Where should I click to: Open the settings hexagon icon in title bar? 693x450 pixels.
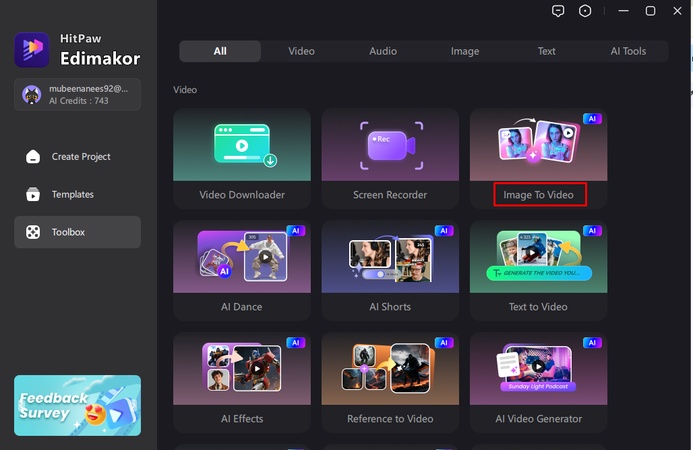(x=585, y=11)
